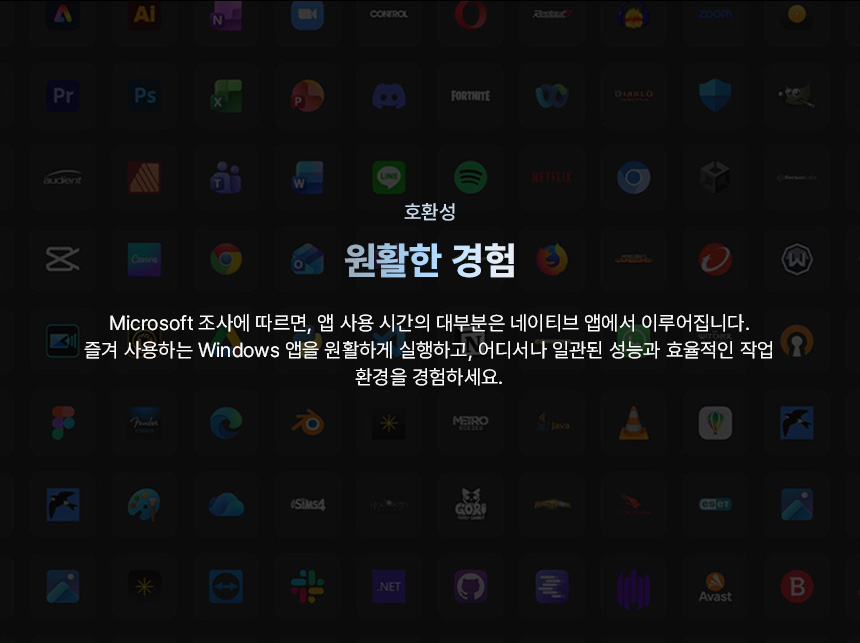
Task: Select the Redout game logo
Action: click(x=552, y=14)
